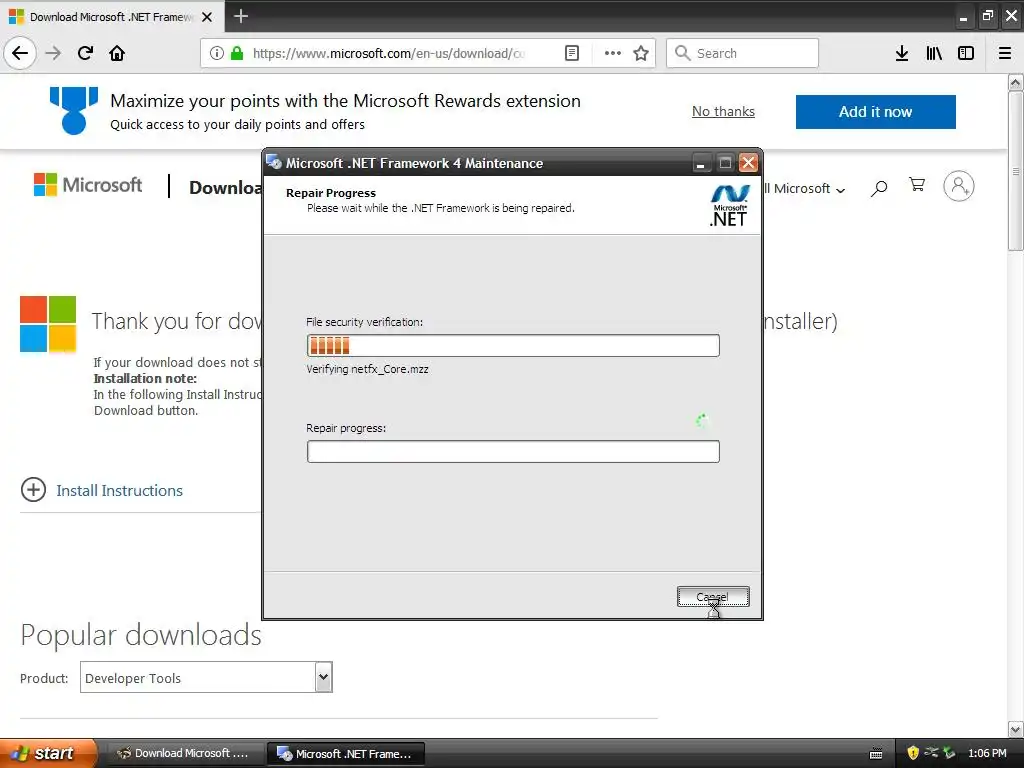Open Firefox downloads arrow icon
This screenshot has height=768, width=1024.
click(901, 53)
